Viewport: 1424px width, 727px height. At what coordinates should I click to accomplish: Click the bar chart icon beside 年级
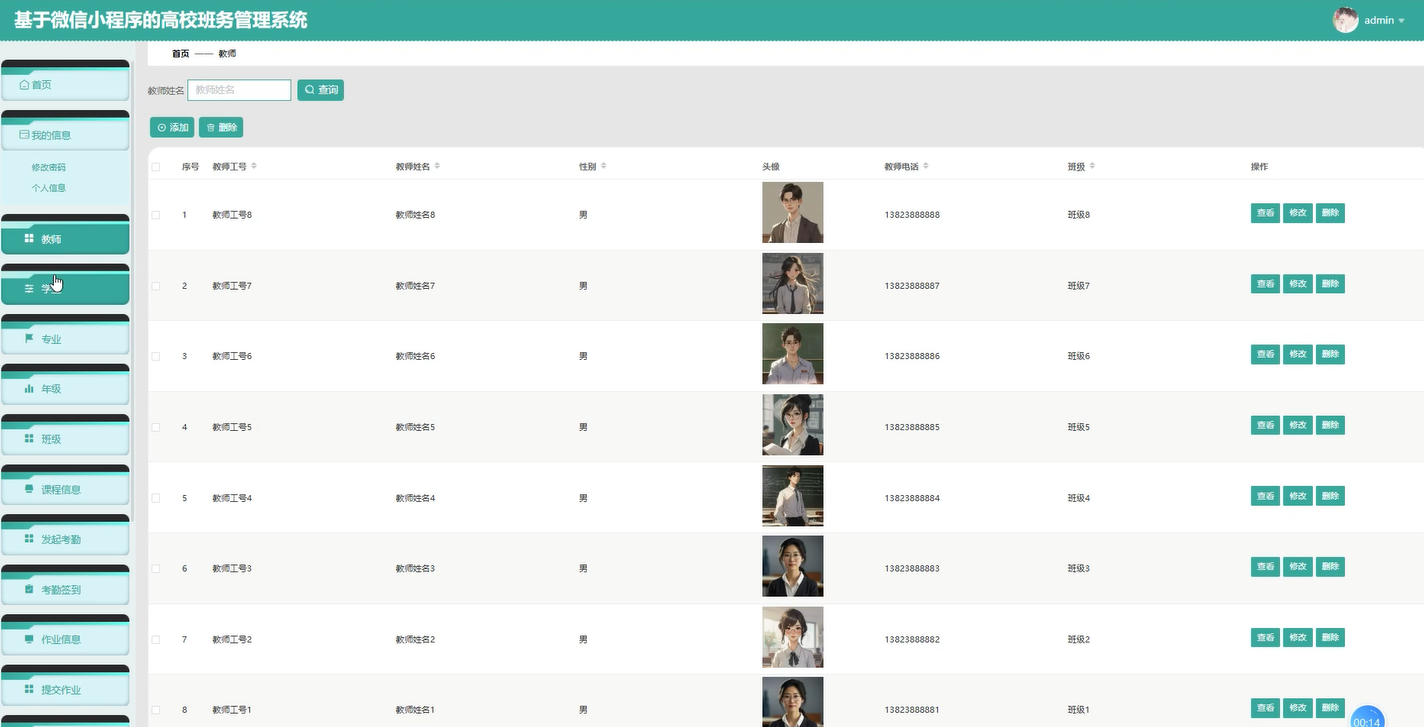(x=29, y=388)
